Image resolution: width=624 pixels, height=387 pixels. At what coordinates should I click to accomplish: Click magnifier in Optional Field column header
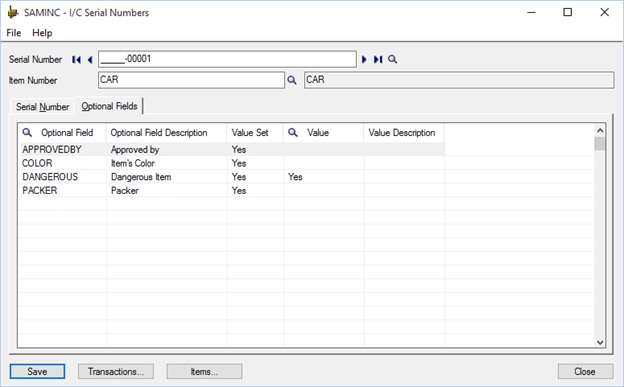pos(27,133)
